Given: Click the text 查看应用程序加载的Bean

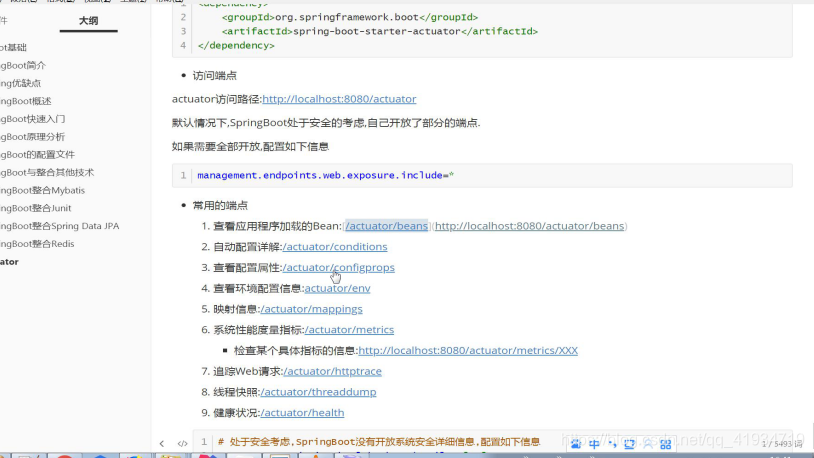Looking at the screenshot, I should coord(278,226).
